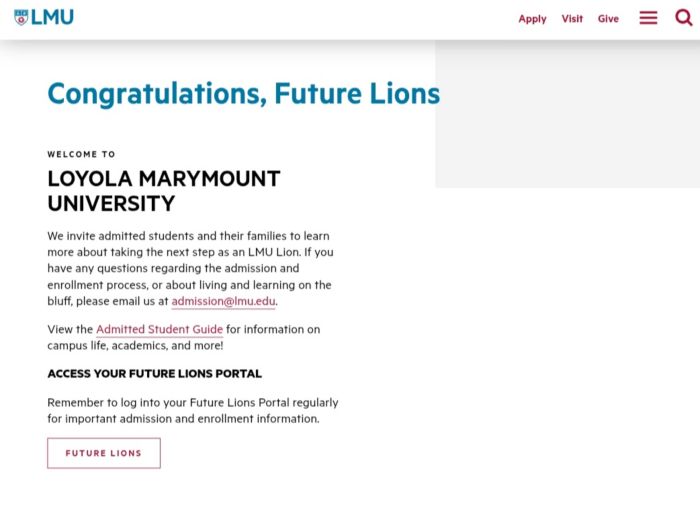Email admission@lmu.edu via the link

point(223,301)
